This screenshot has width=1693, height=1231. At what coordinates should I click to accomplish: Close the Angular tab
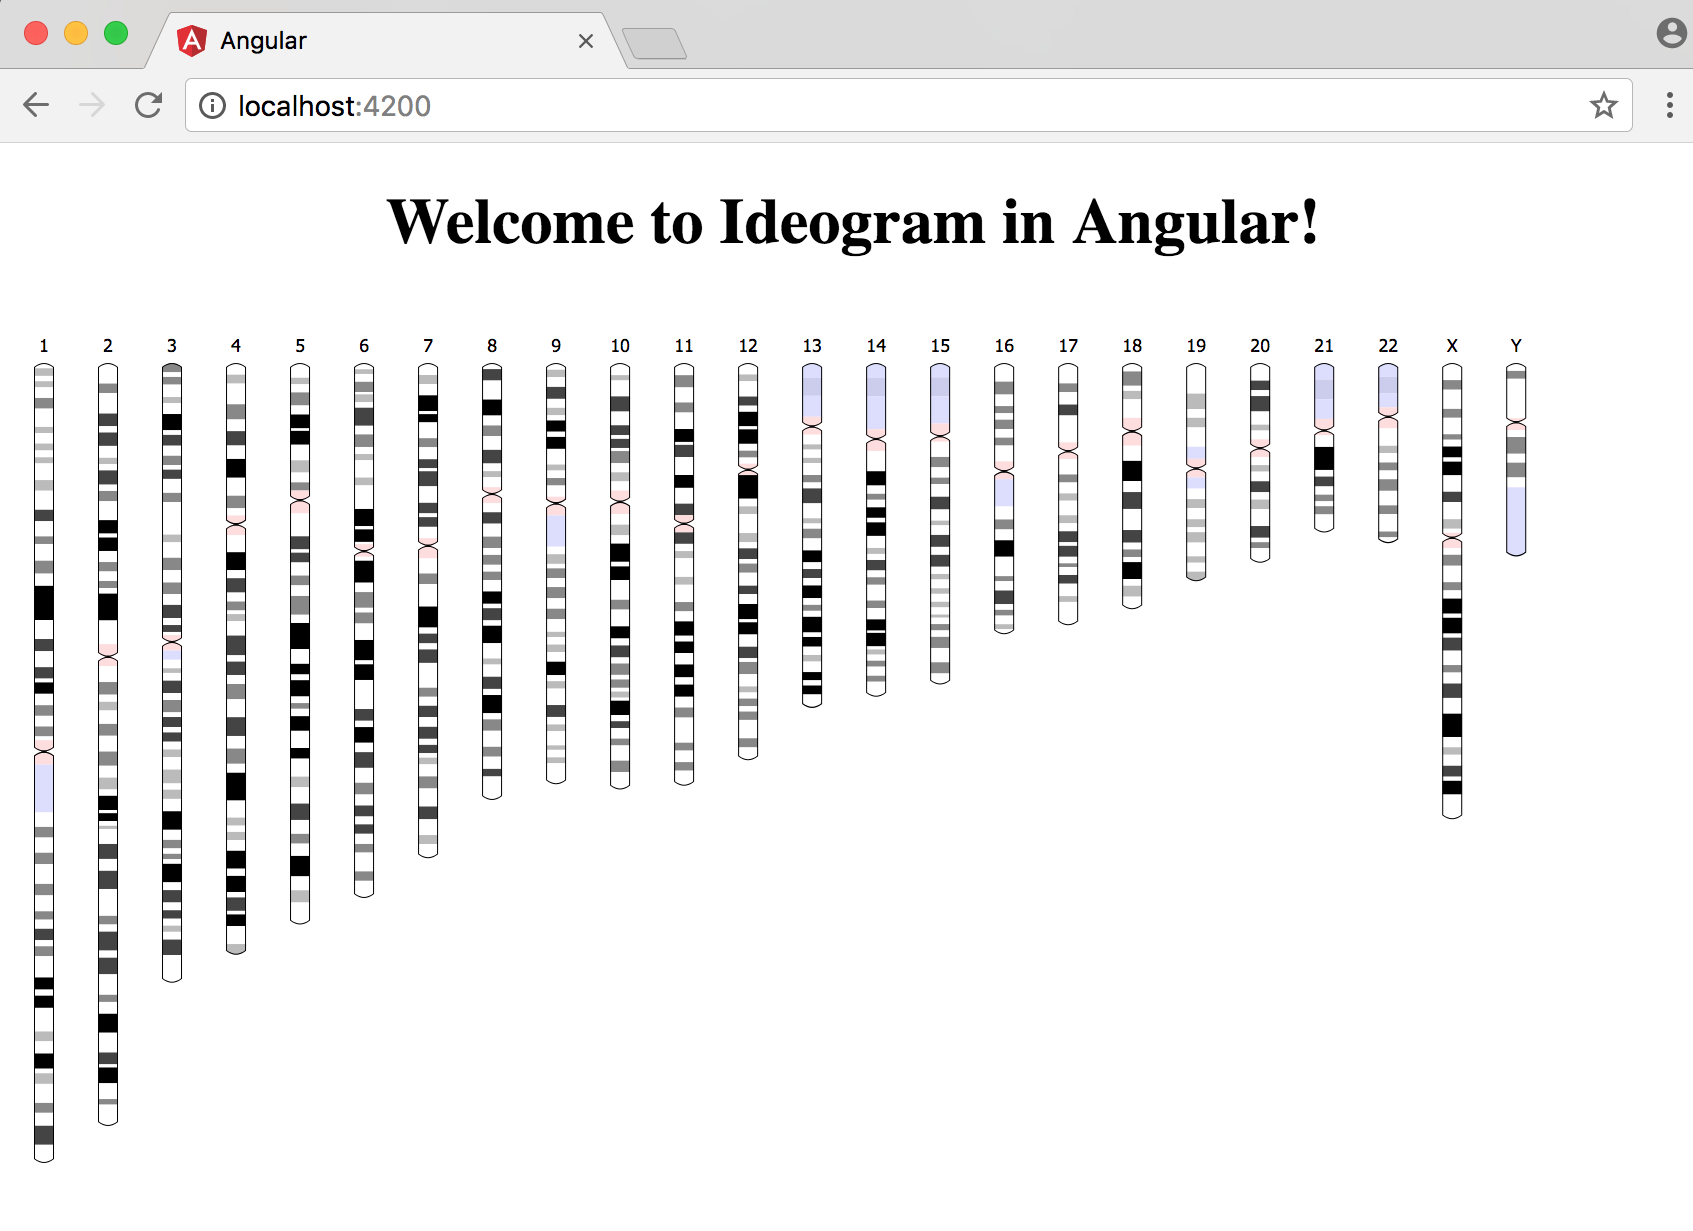586,41
